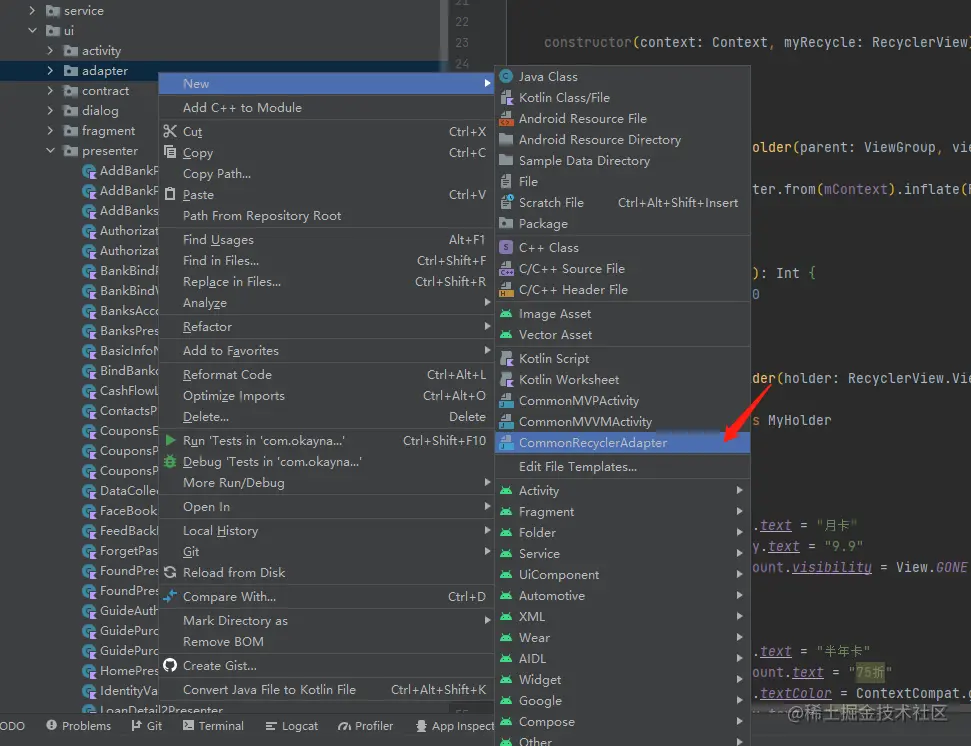Click the Create Gist GitHub icon
Screen dimensions: 971x746
(x=170, y=666)
